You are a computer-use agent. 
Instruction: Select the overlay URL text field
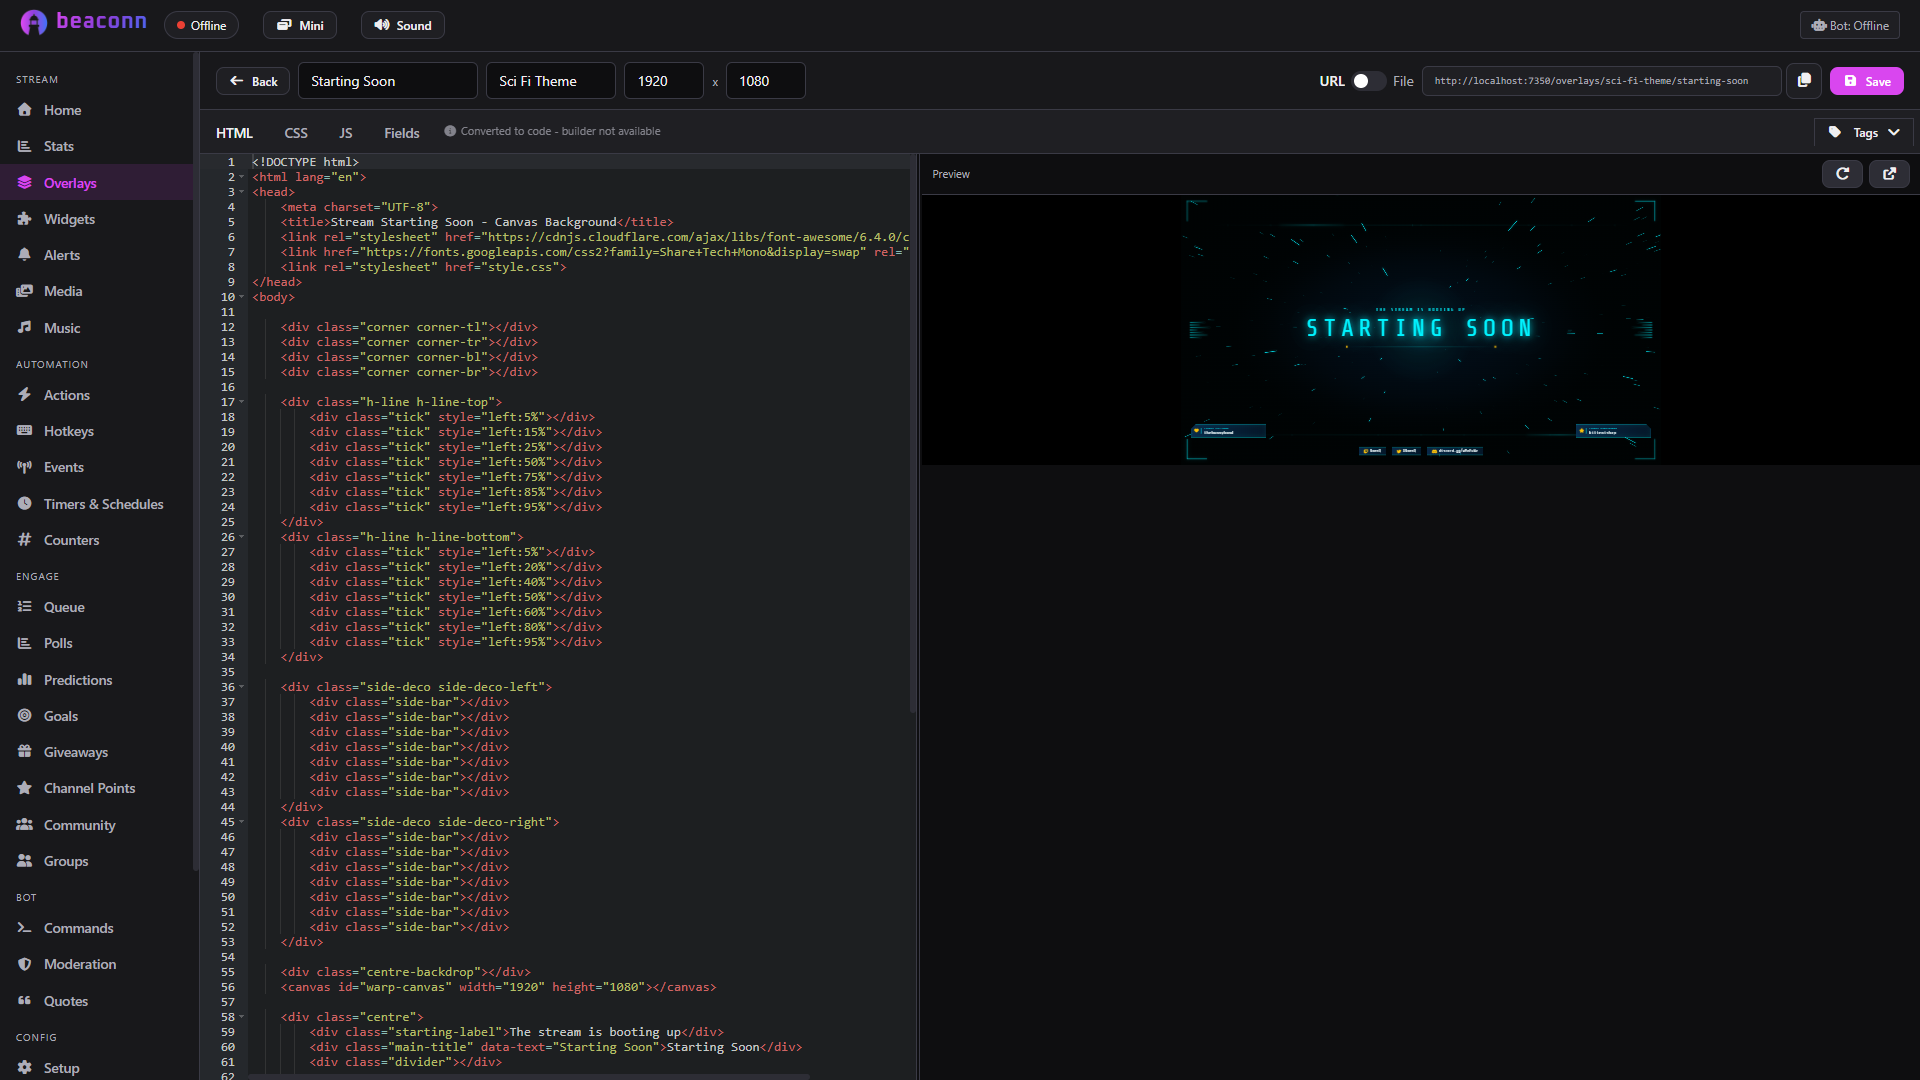[x=1601, y=81]
